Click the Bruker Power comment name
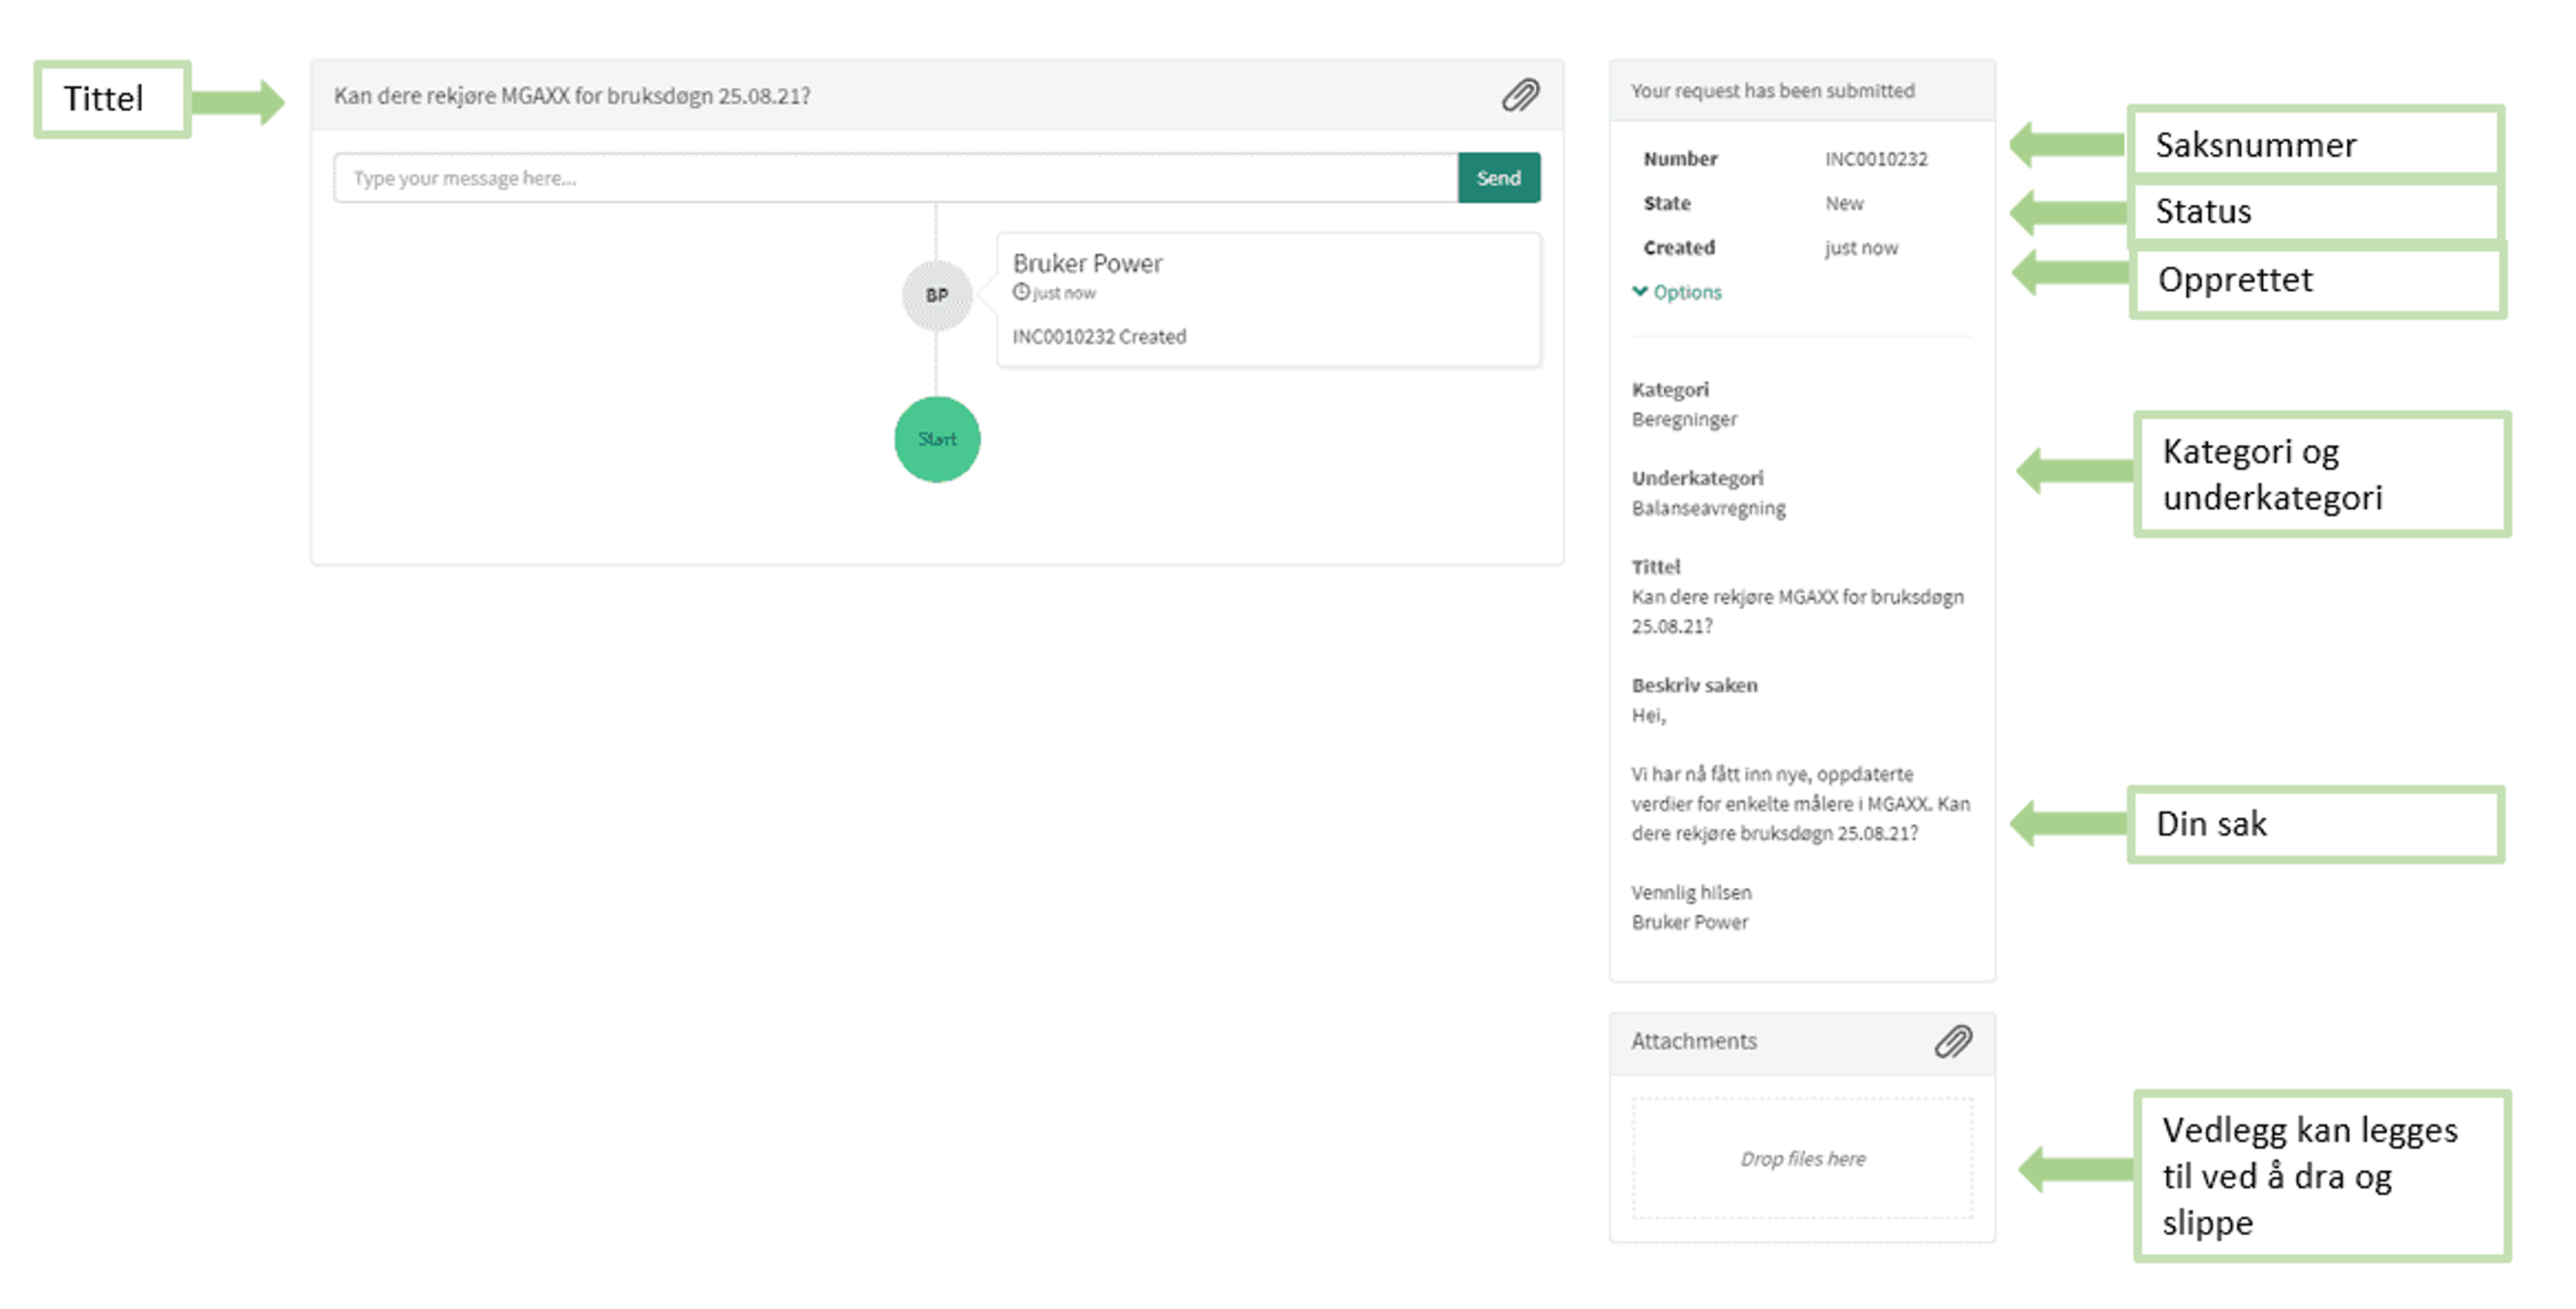Viewport: 2576px width, 1309px height. 1087,263
